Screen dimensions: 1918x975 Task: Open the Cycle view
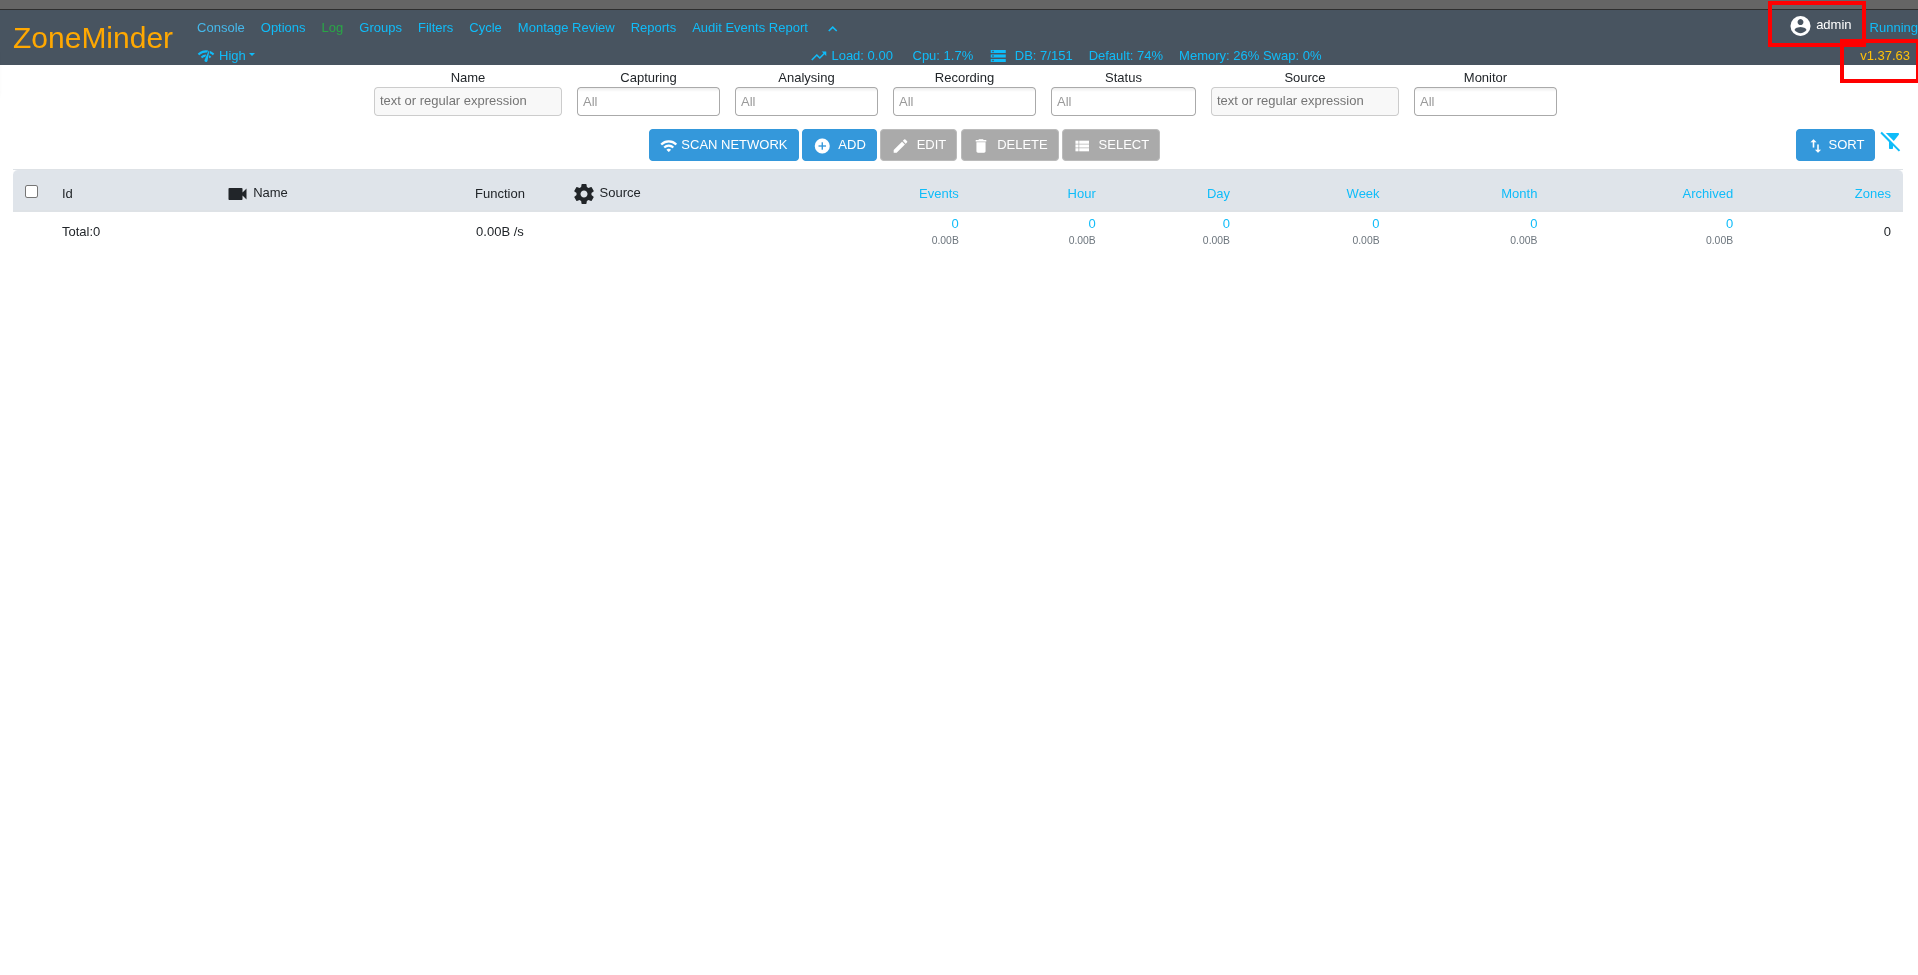point(485,28)
